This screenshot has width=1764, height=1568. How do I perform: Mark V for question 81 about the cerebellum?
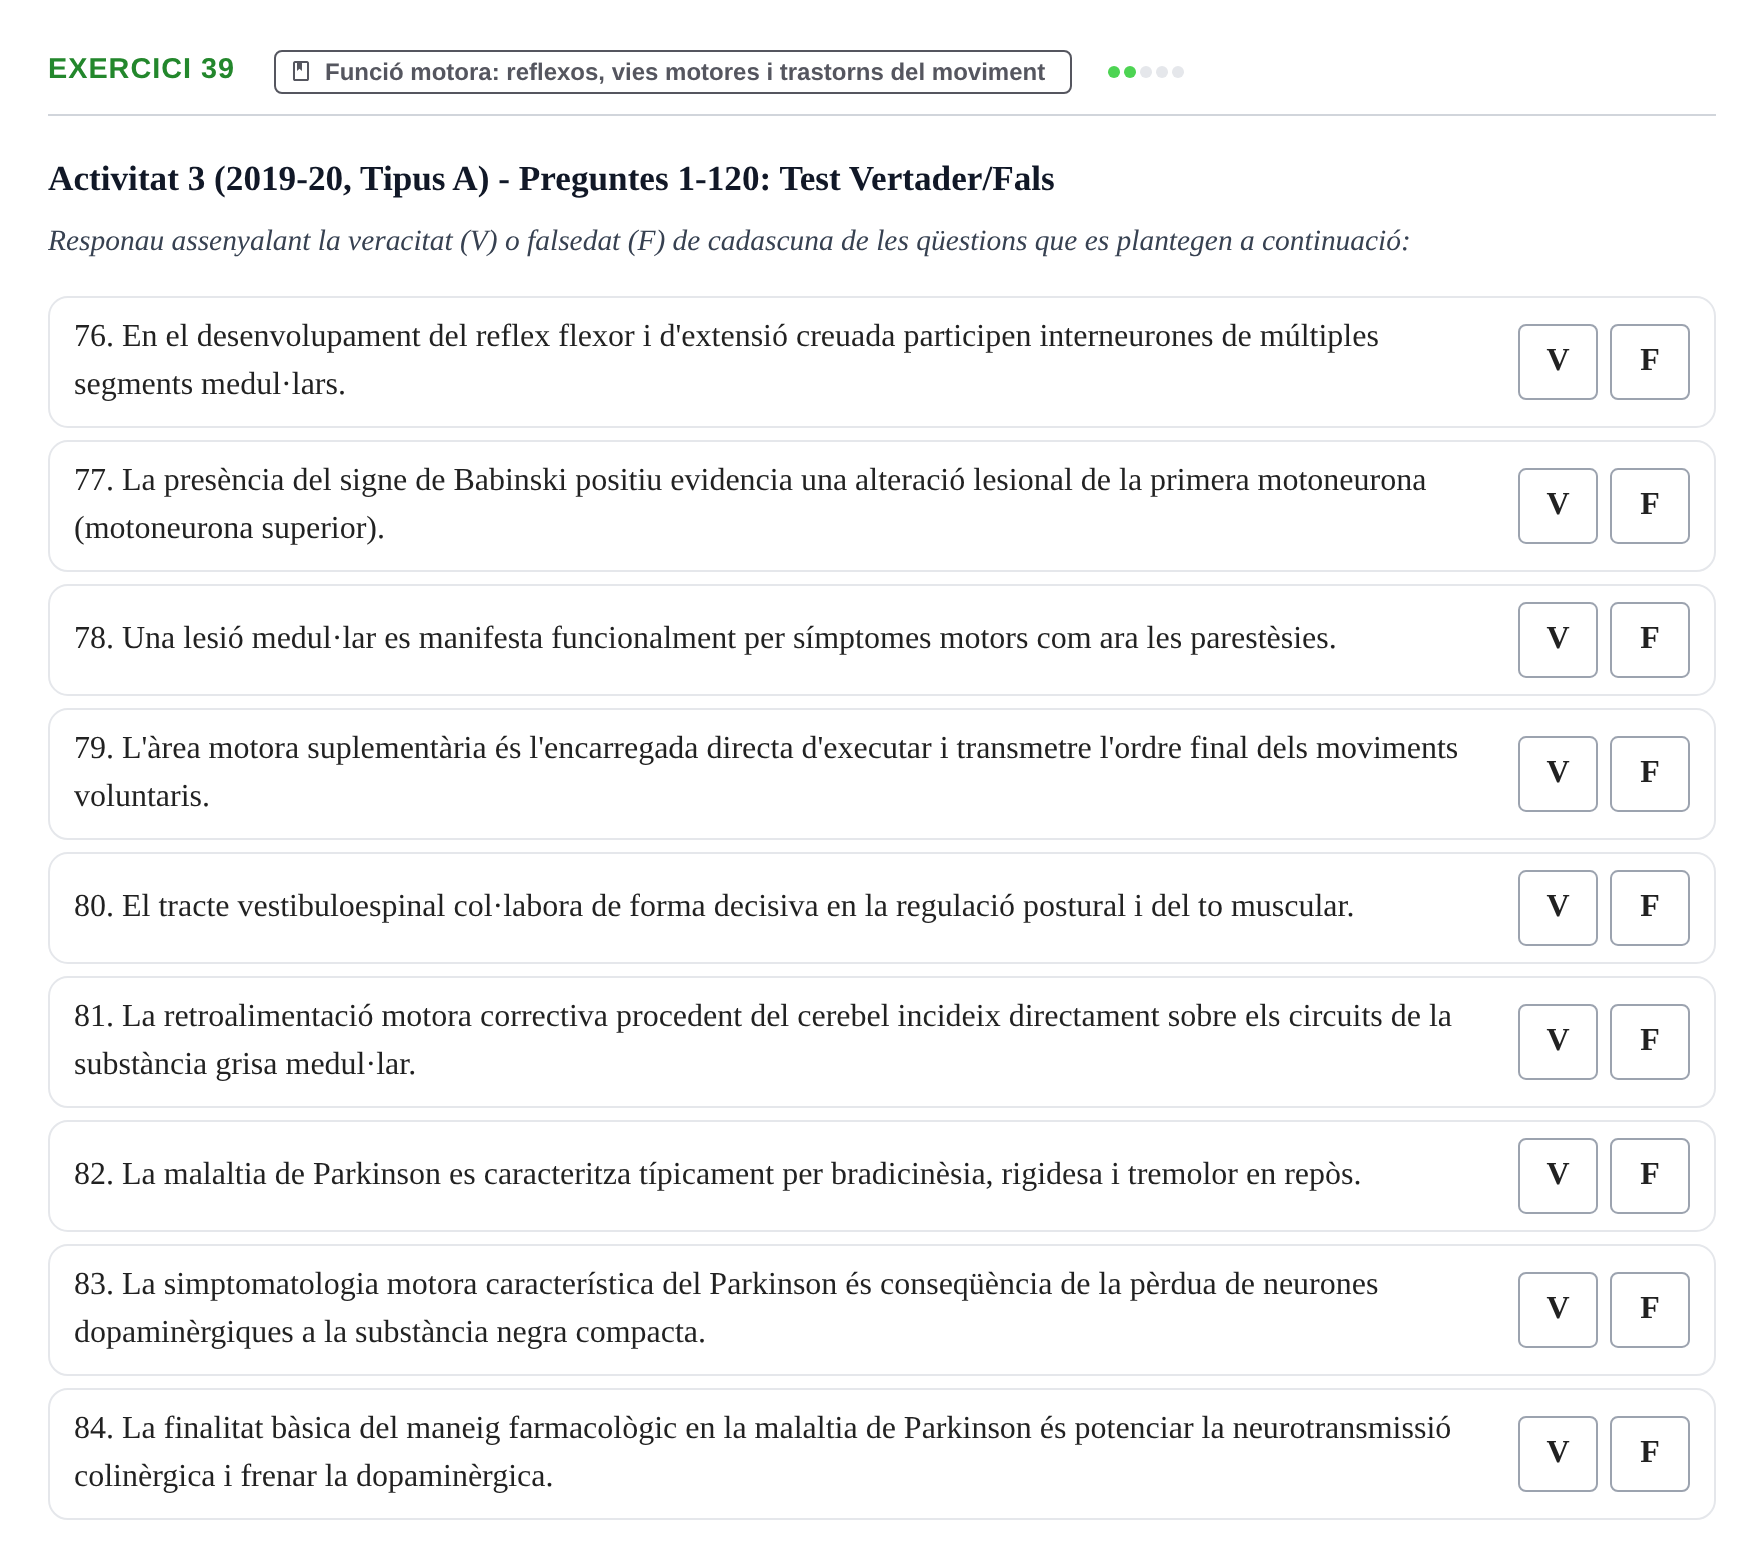1558,1042
